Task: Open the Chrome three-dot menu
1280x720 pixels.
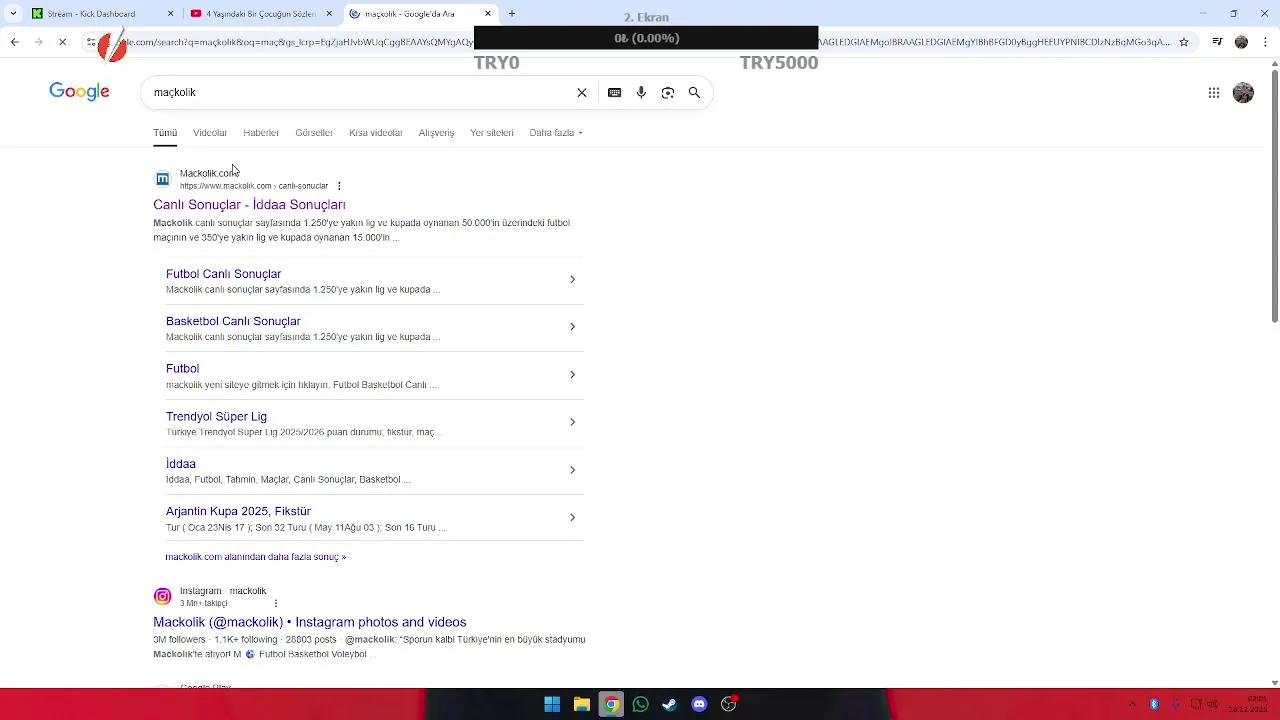Action: point(1264,42)
